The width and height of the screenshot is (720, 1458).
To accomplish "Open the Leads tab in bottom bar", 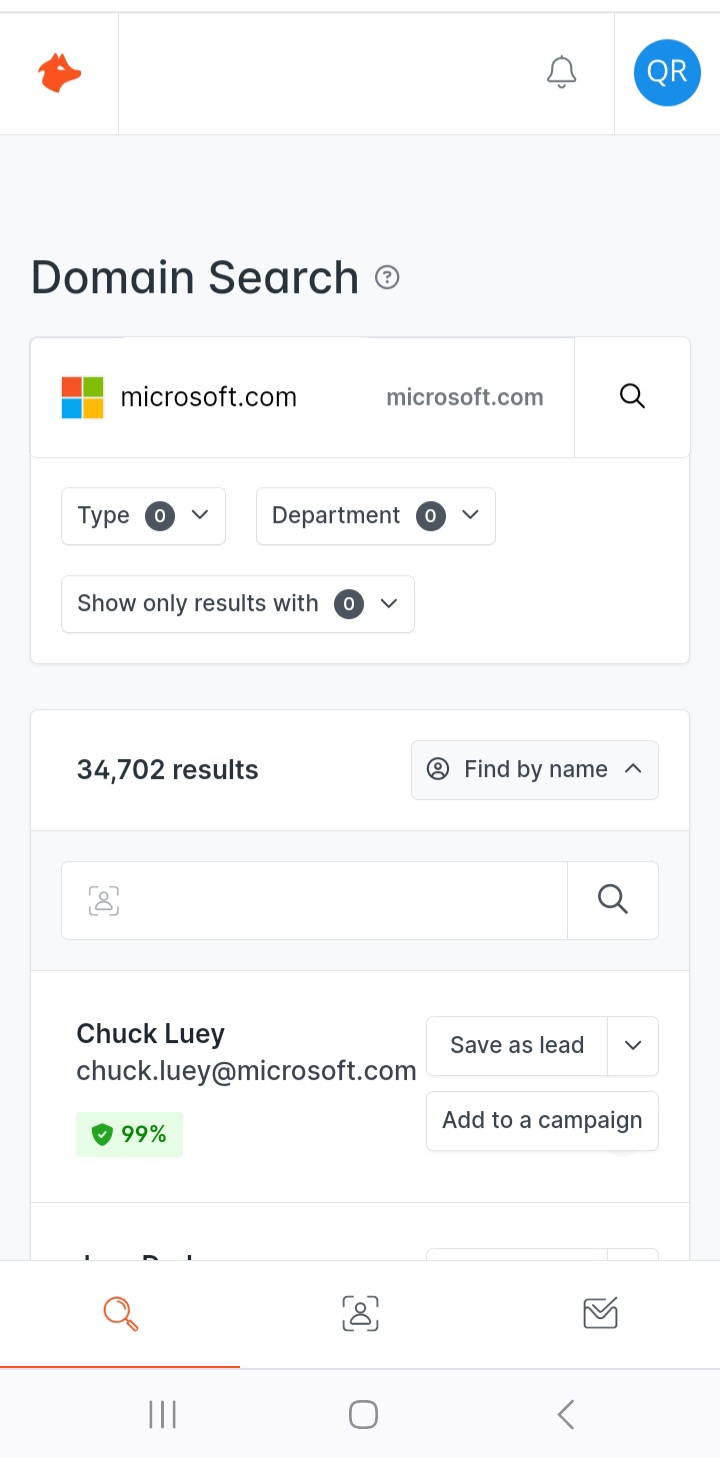I will (x=360, y=1313).
